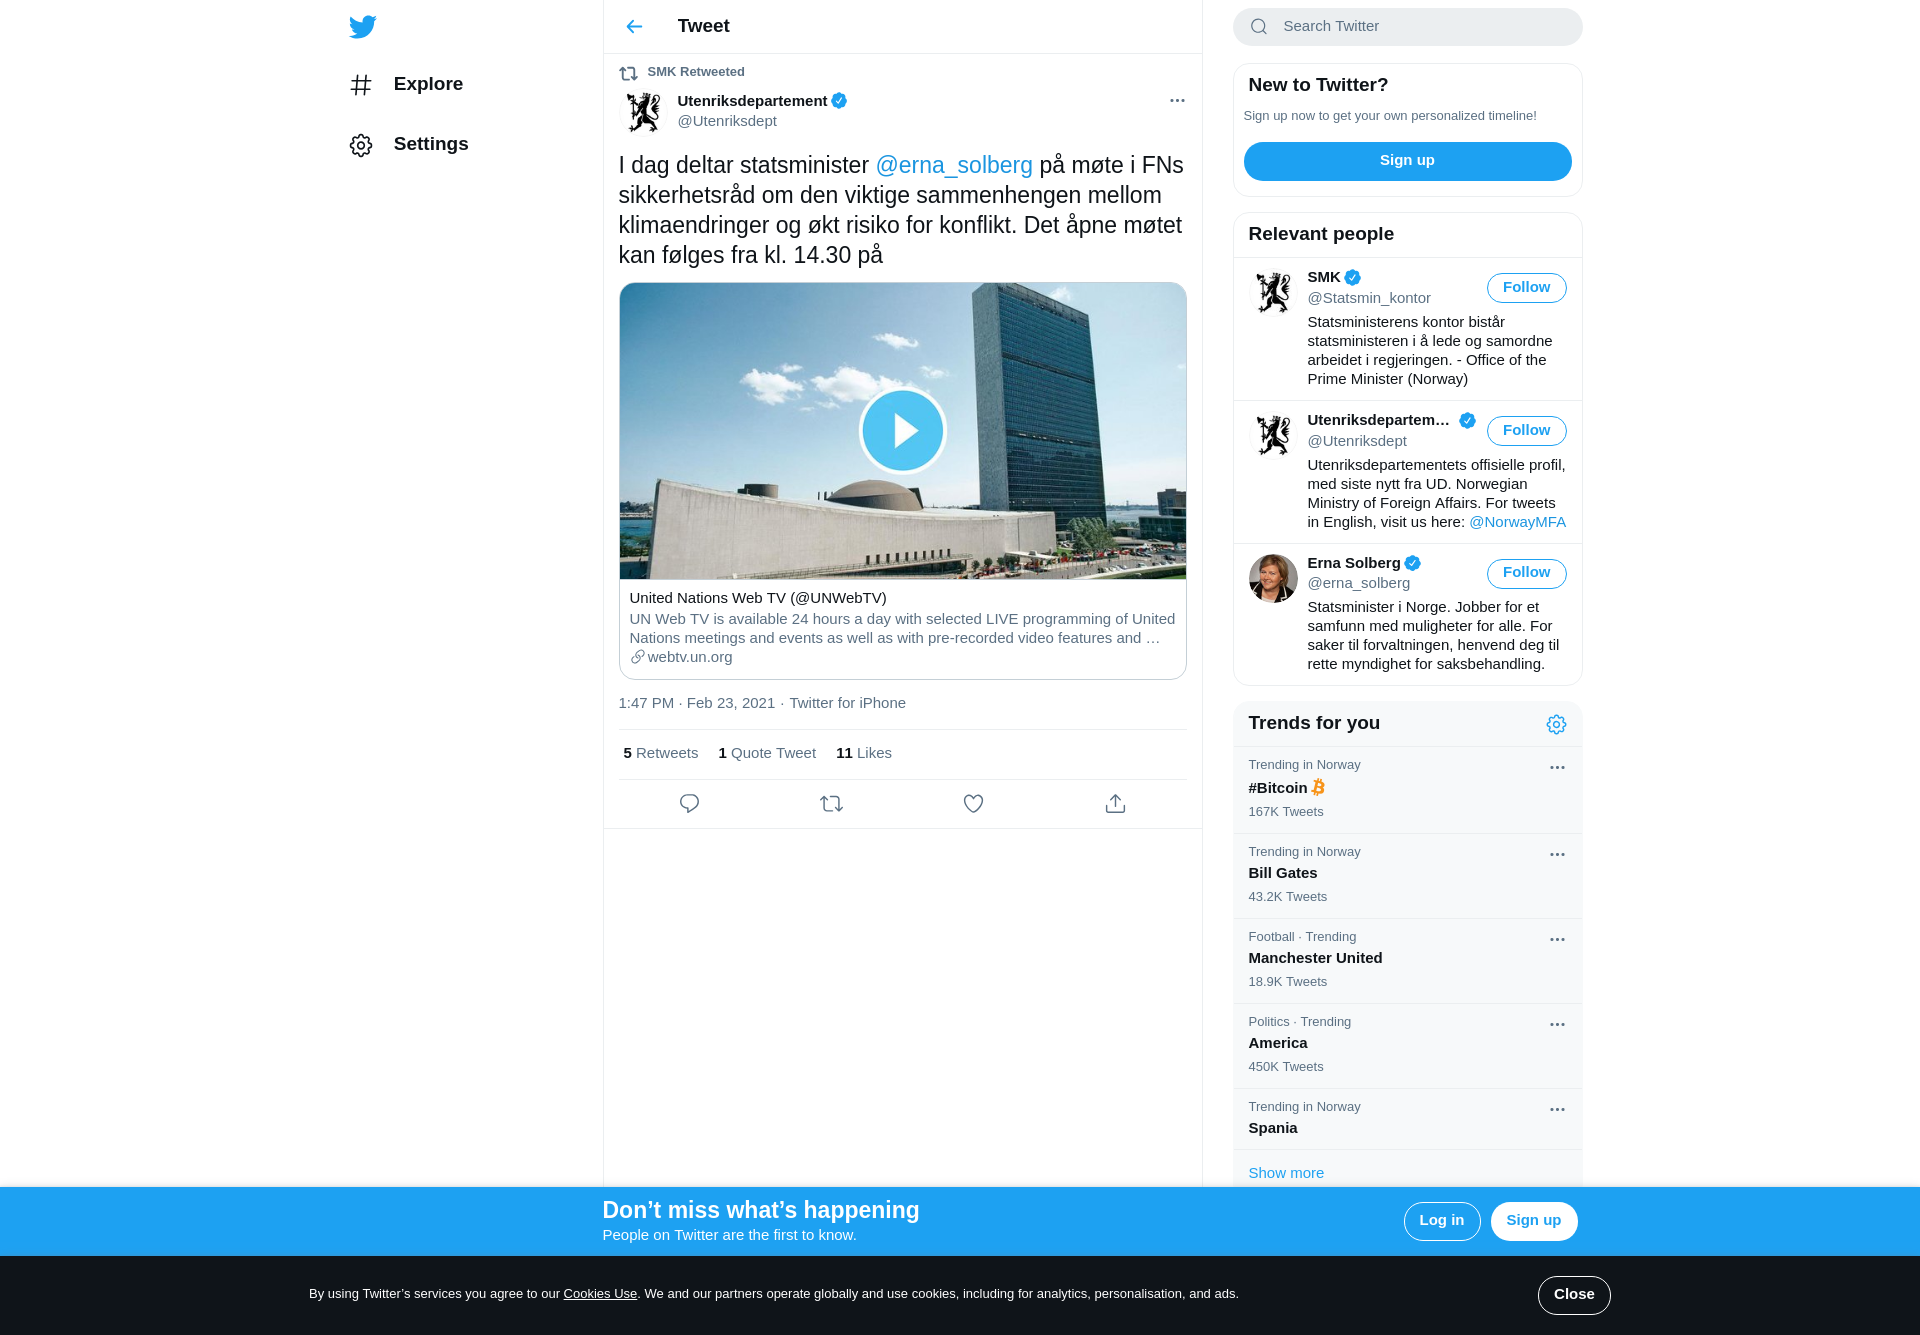Viewport: 1920px width, 1335px height.
Task: Open options for Manchester United trend
Action: click(x=1557, y=940)
